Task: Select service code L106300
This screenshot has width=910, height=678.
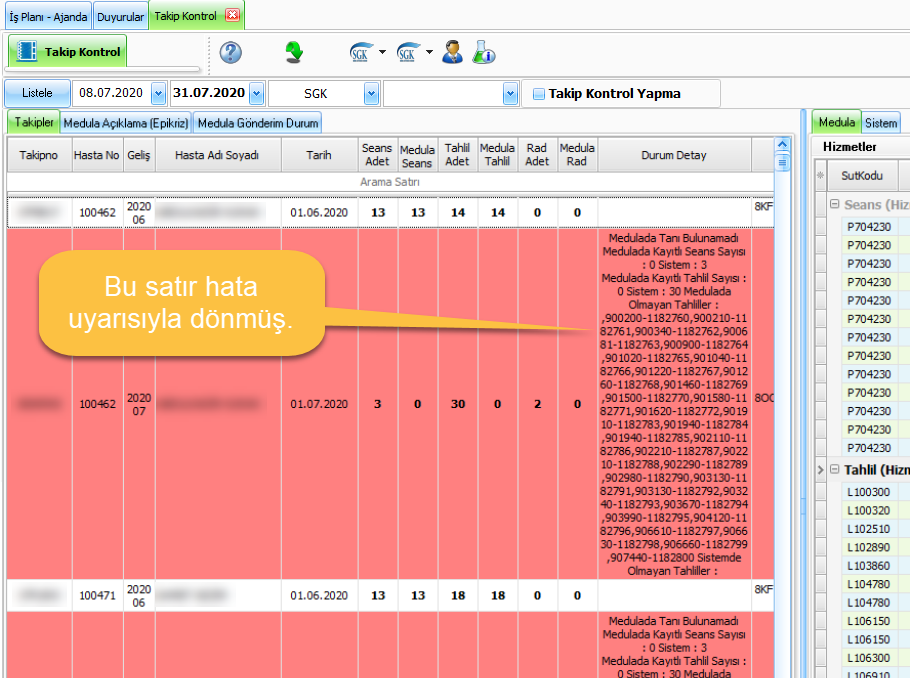Action: tap(868, 658)
